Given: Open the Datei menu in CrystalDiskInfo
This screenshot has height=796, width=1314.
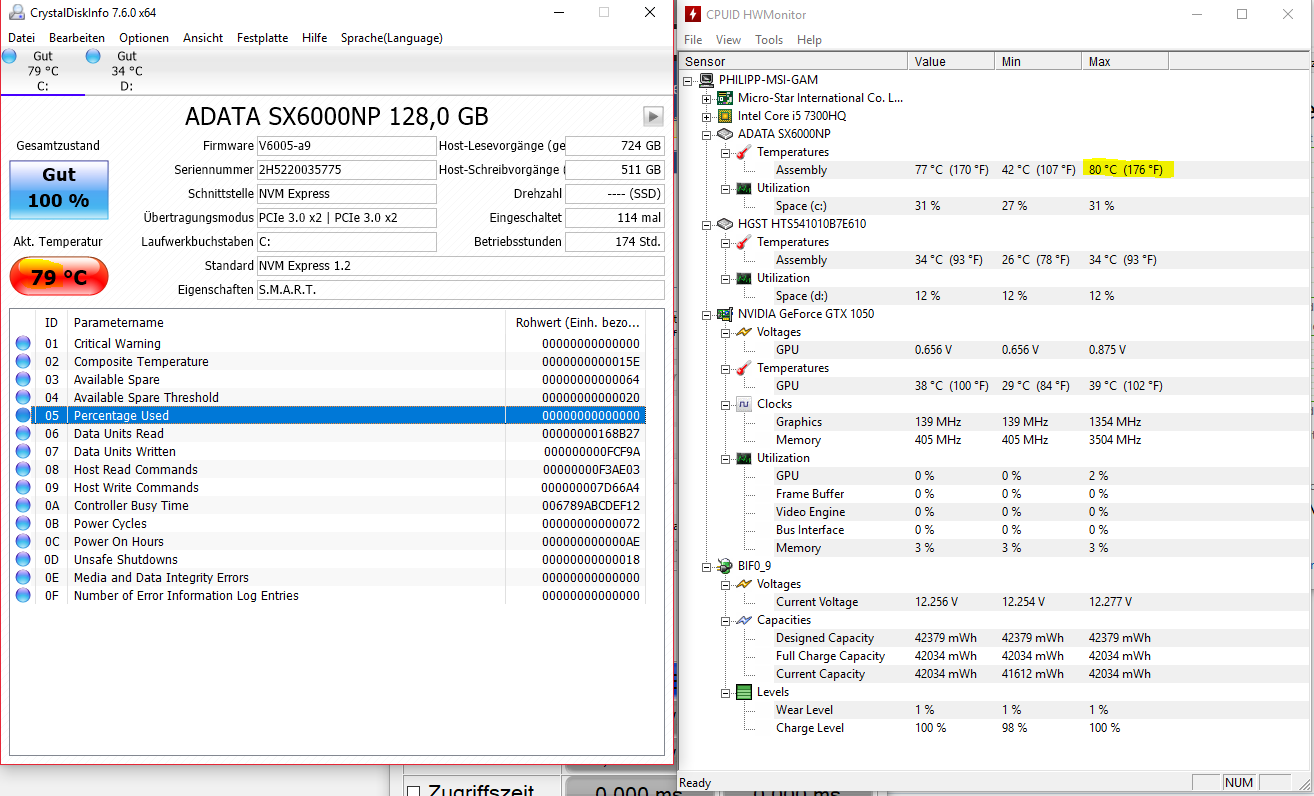Looking at the screenshot, I should [21, 38].
